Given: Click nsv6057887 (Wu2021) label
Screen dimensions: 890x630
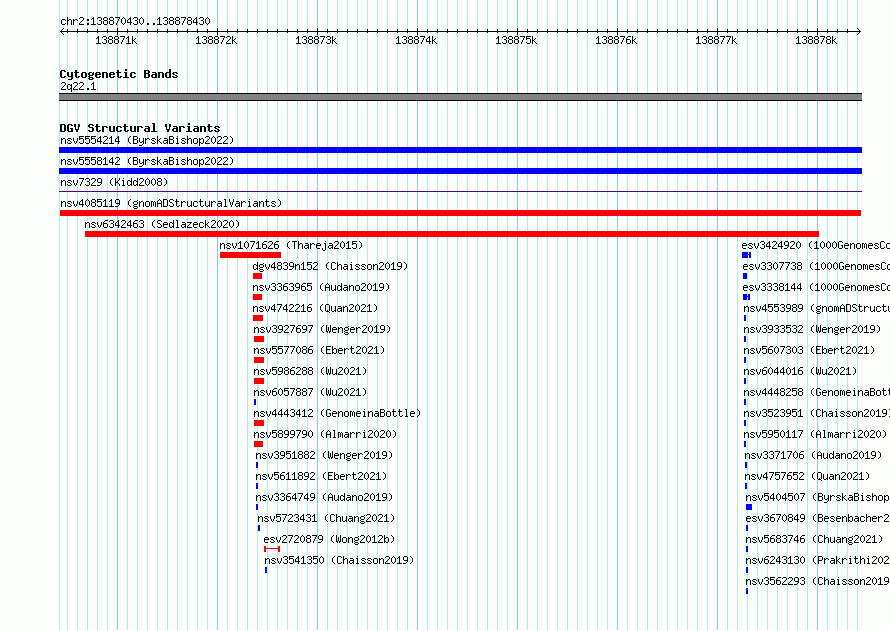Looking at the screenshot, I should coord(310,392).
